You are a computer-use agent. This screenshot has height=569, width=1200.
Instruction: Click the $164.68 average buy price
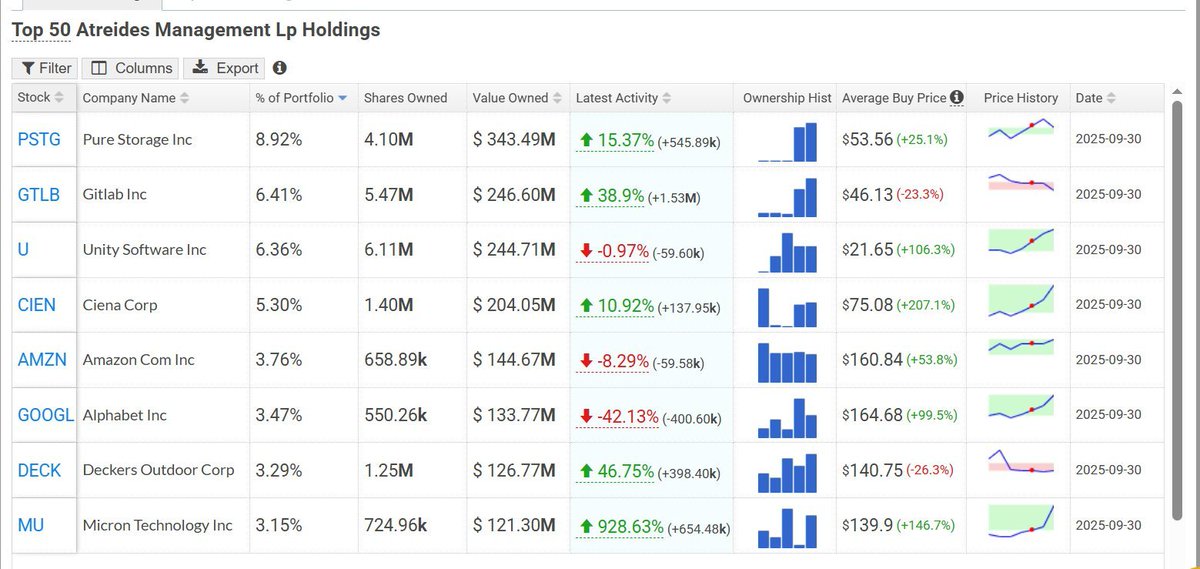coord(872,415)
